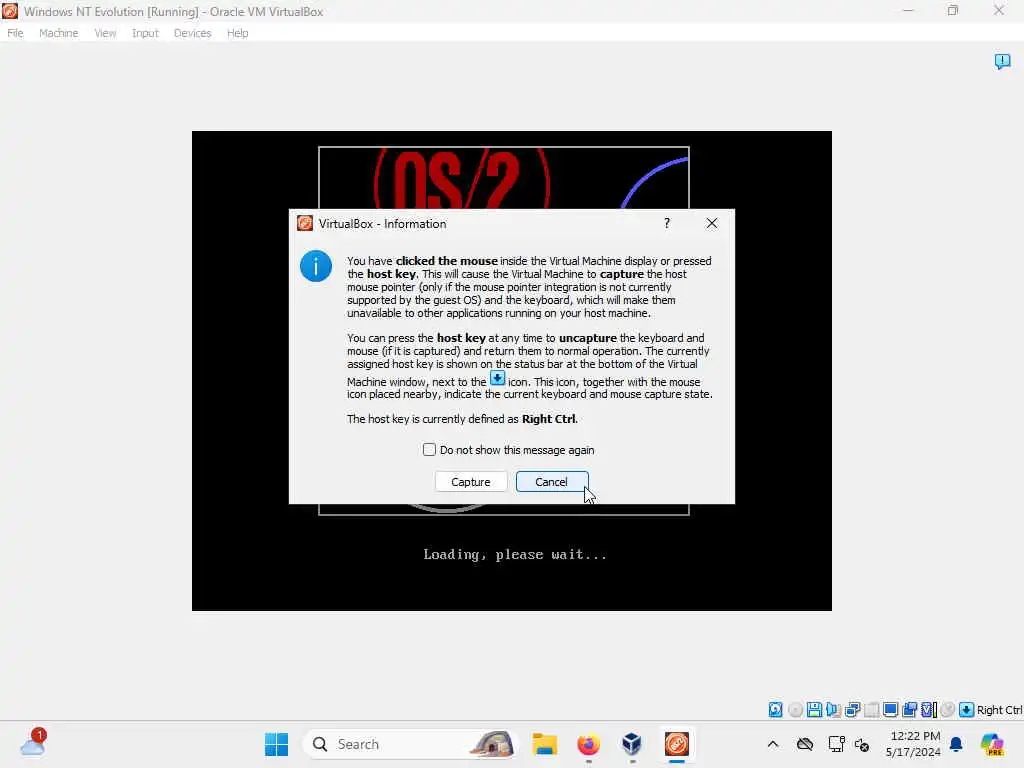The height and width of the screenshot is (768, 1024).
Task: Open the VirtualBox Manager taskbar icon
Action: point(632,744)
